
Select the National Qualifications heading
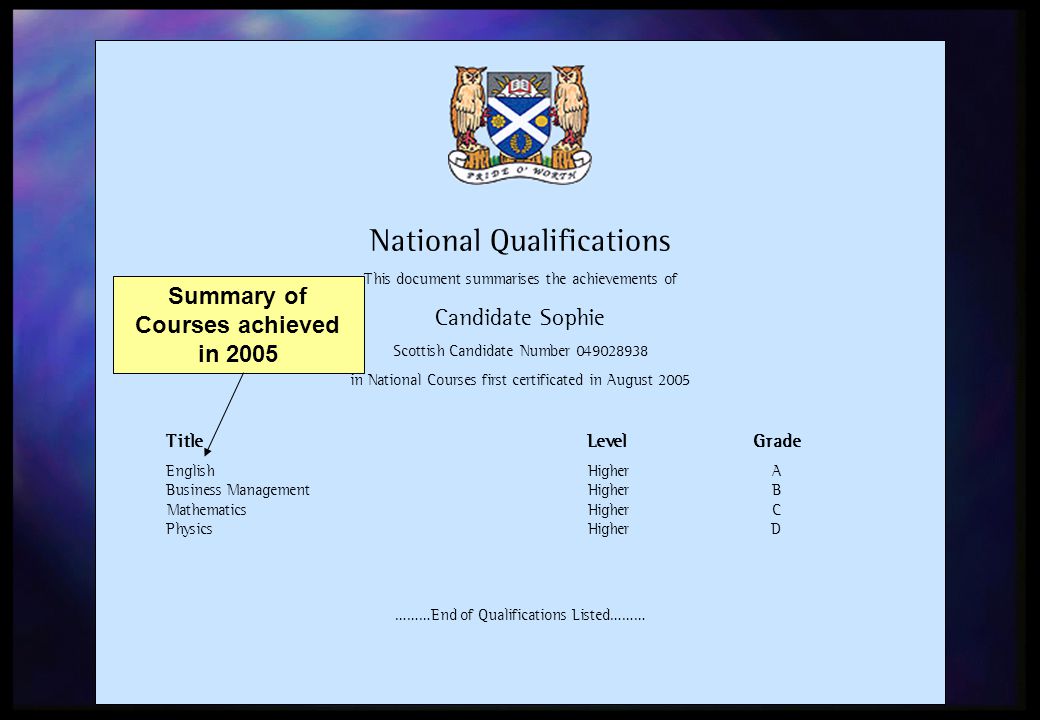click(x=520, y=241)
